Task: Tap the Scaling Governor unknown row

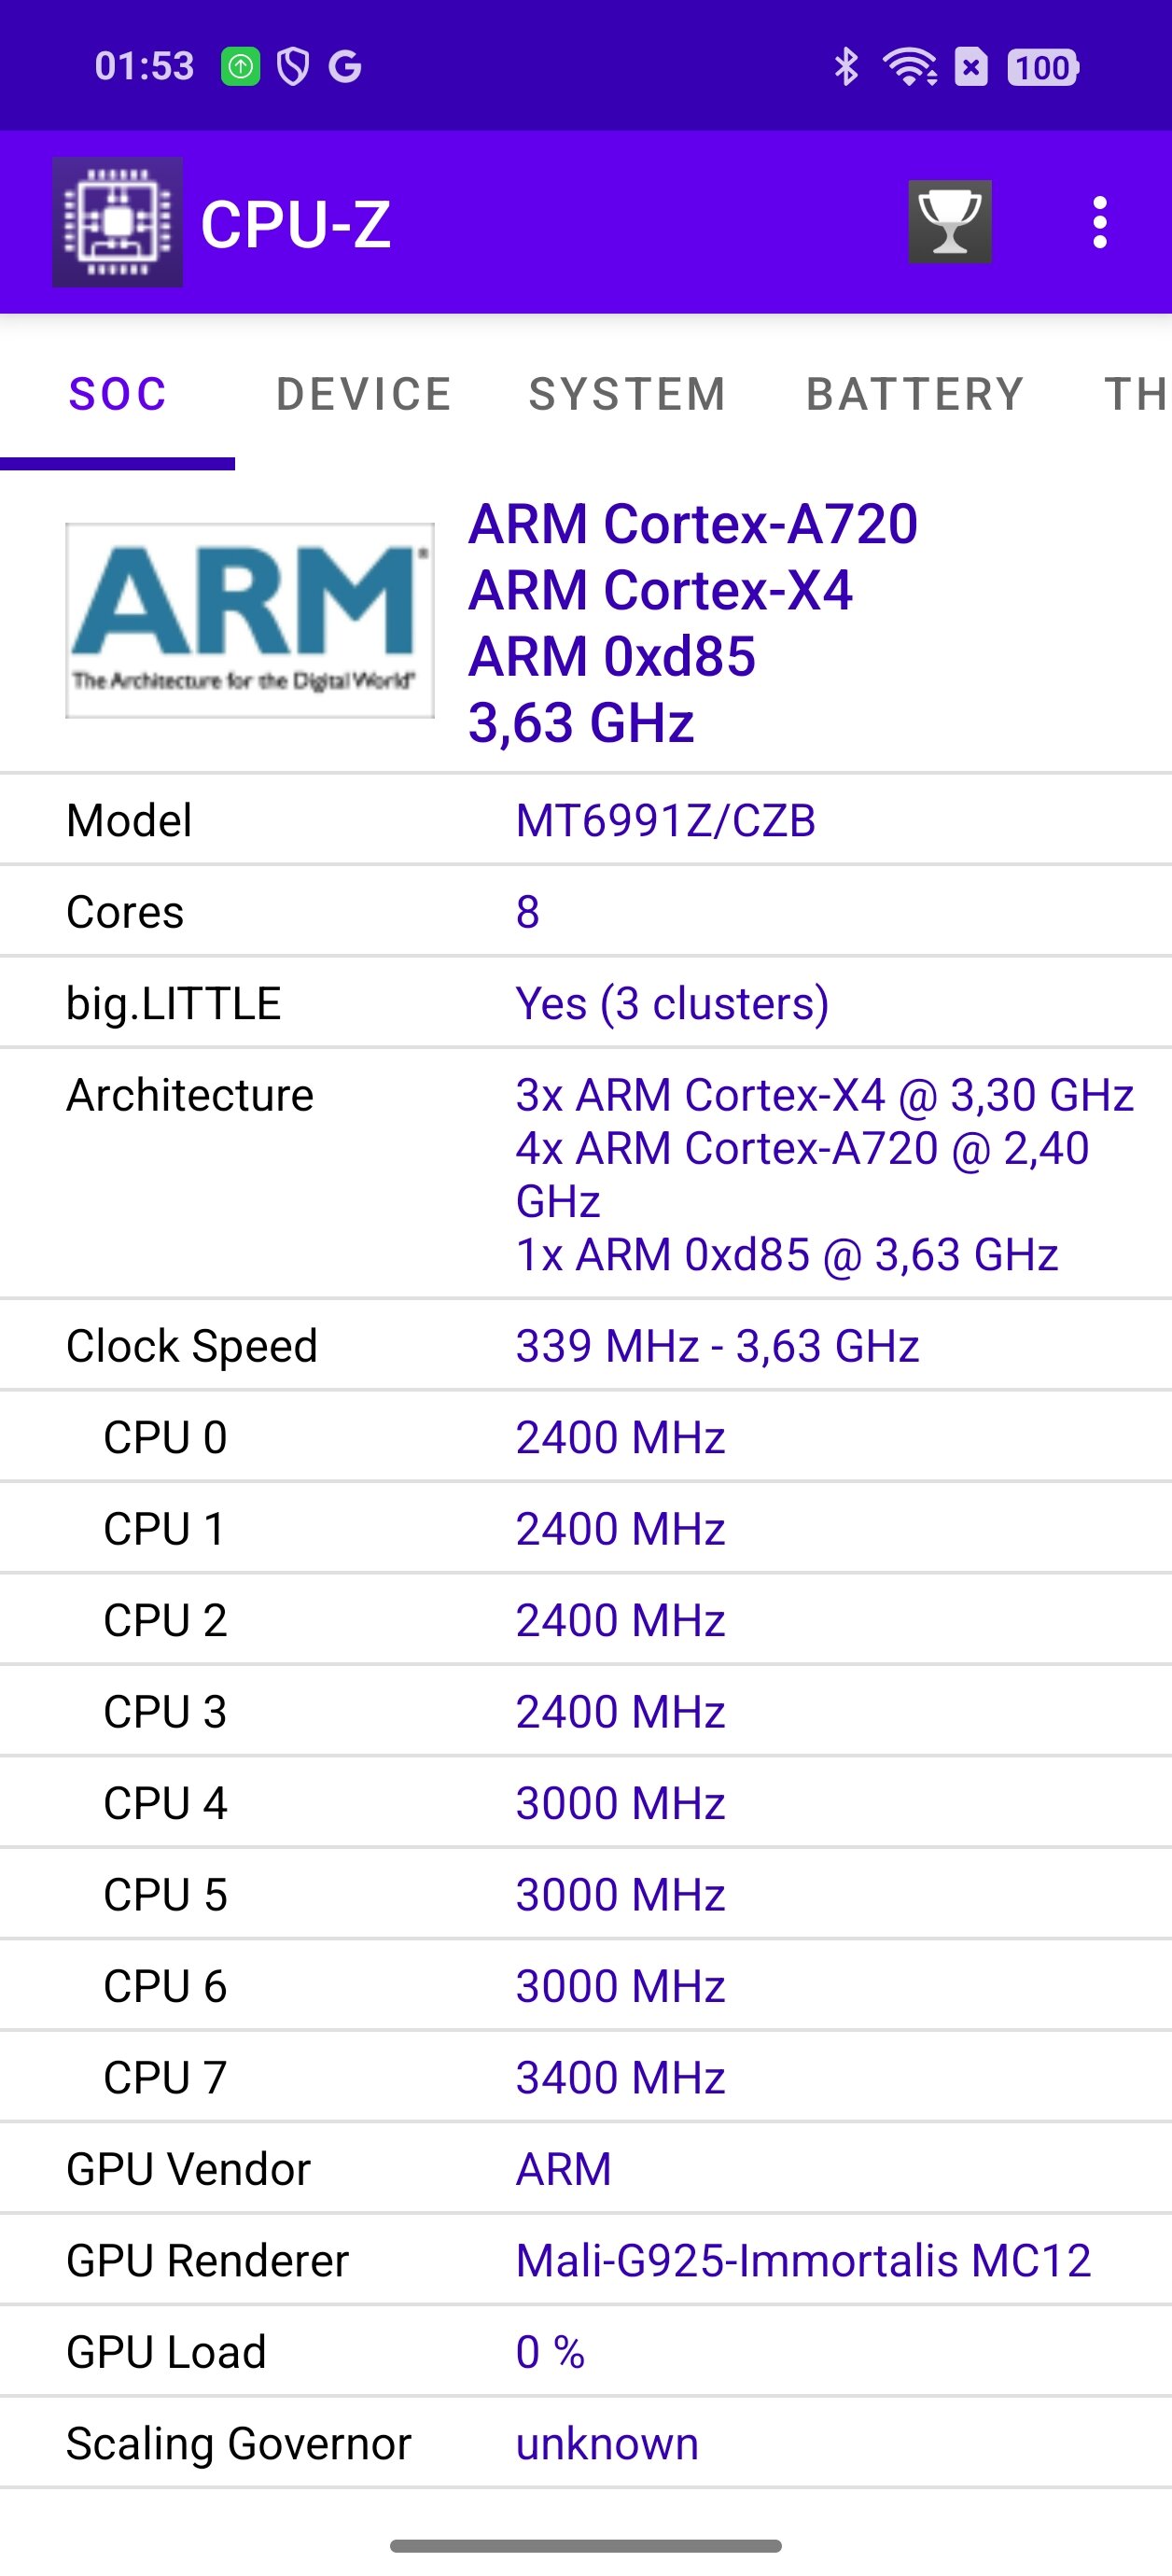Action: coord(586,2443)
